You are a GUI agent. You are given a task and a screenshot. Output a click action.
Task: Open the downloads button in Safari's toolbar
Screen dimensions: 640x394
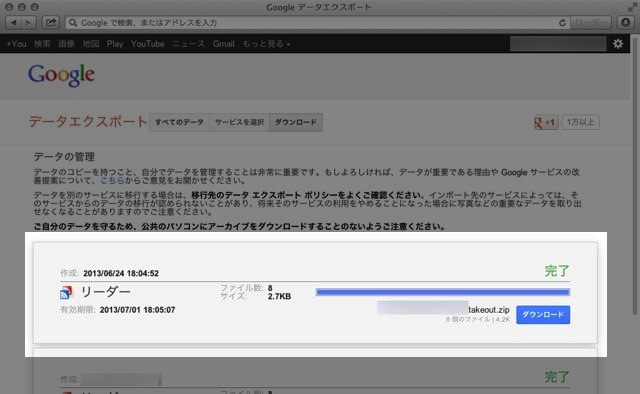(x=625, y=22)
